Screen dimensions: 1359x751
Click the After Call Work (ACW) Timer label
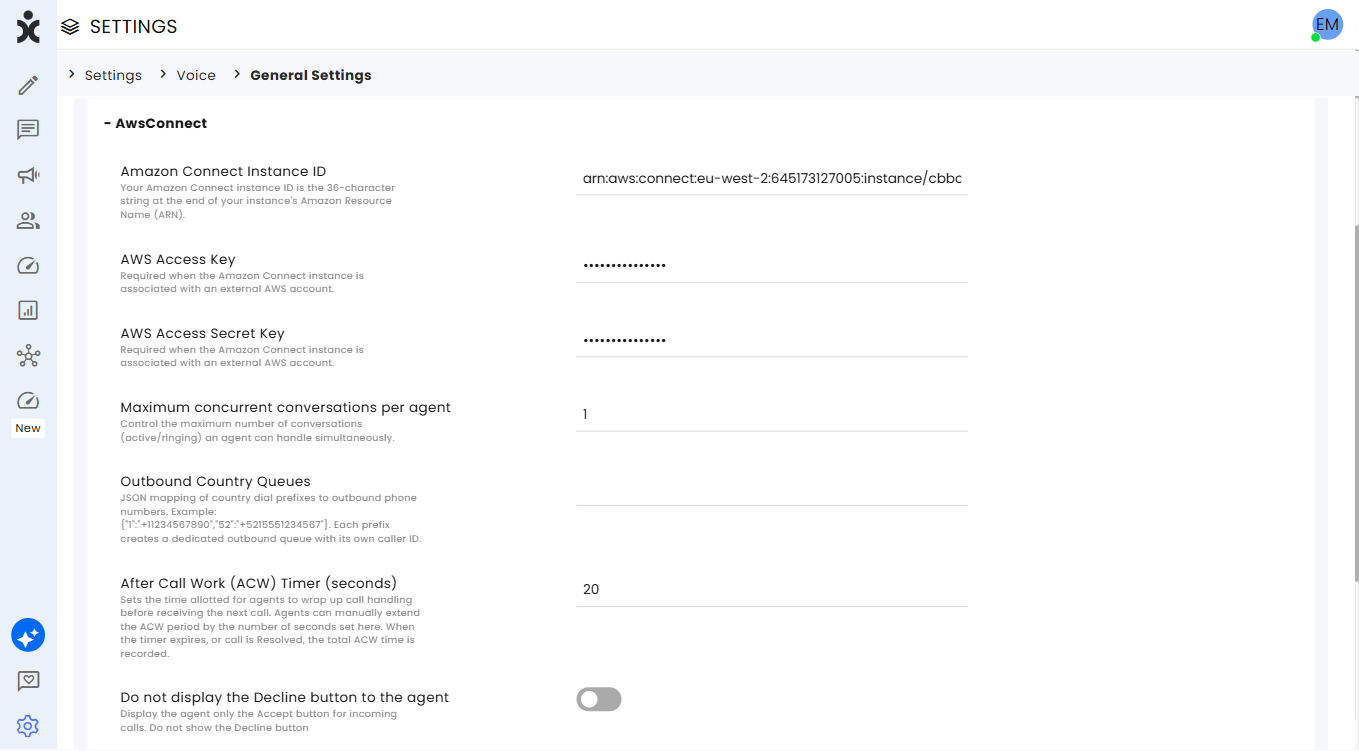click(x=259, y=583)
